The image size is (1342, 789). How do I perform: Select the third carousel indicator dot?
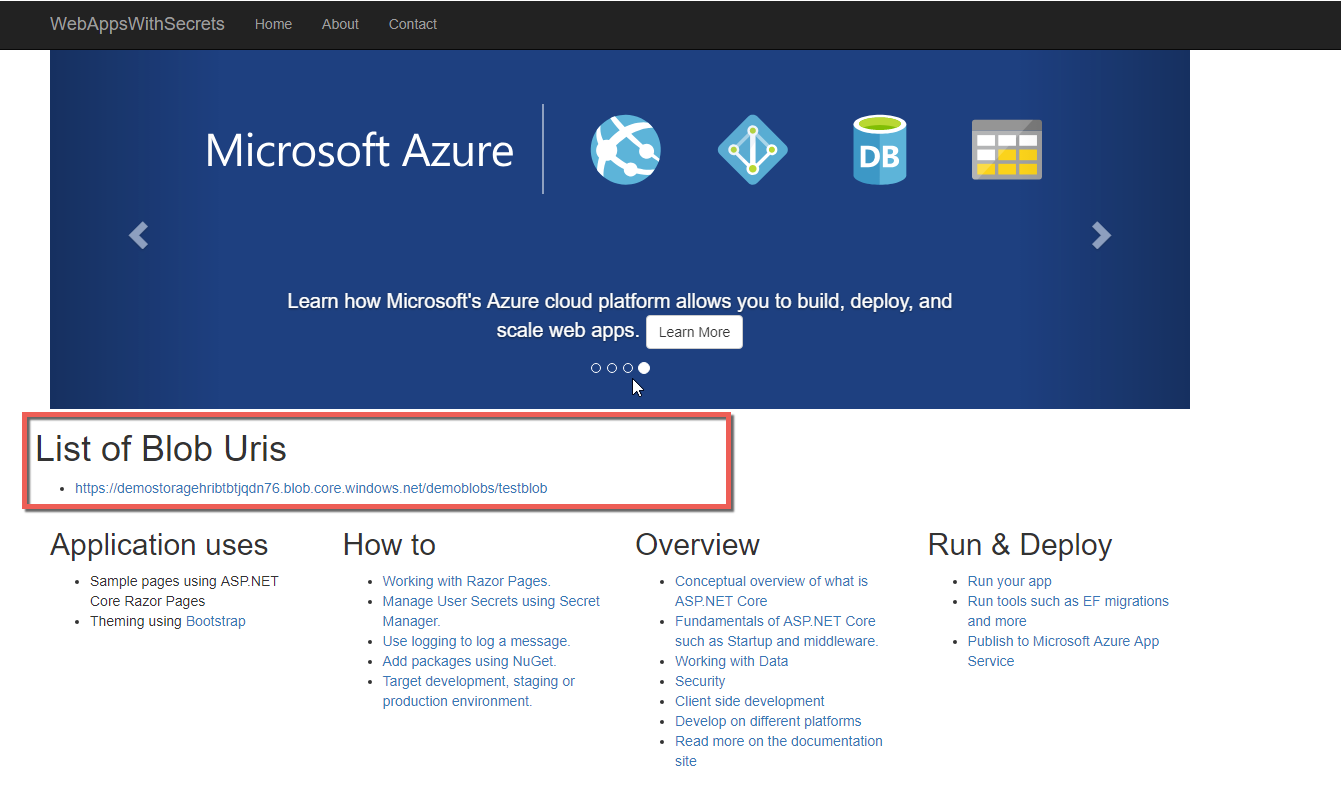pos(628,368)
